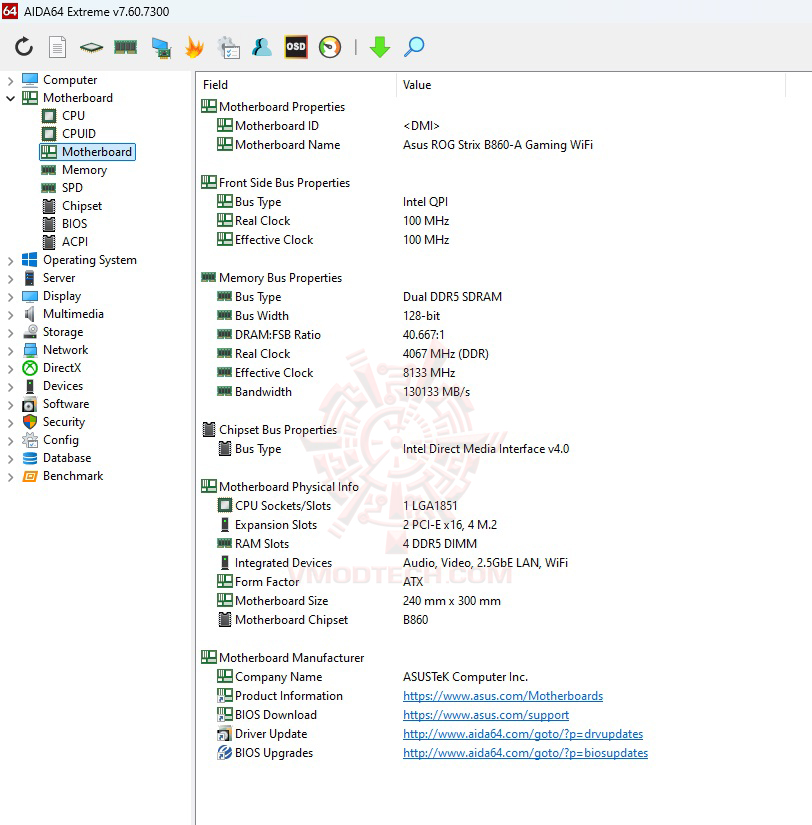Expand the Multimedia tree node

10,315
